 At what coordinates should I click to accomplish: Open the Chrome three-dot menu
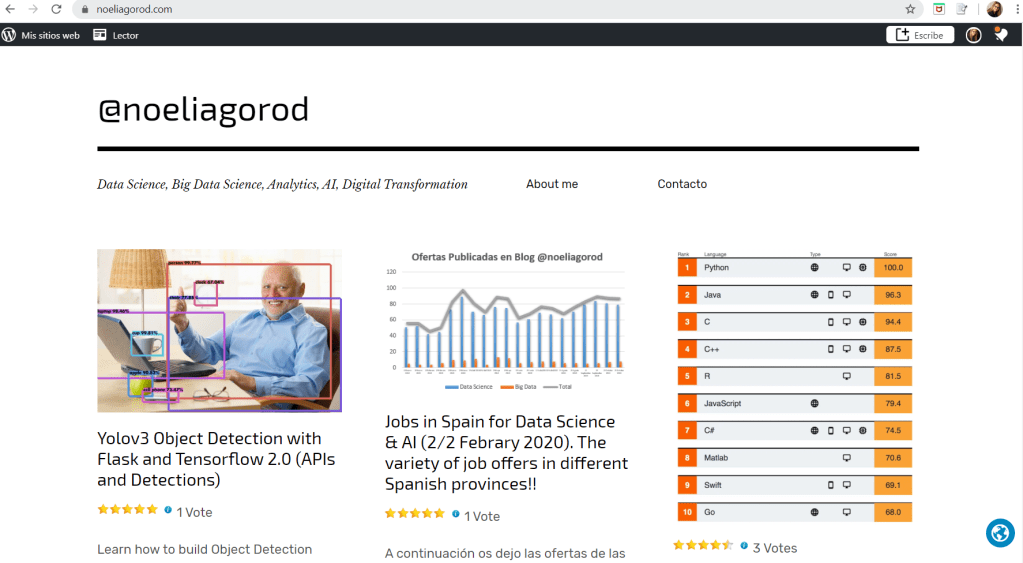[1014, 9]
